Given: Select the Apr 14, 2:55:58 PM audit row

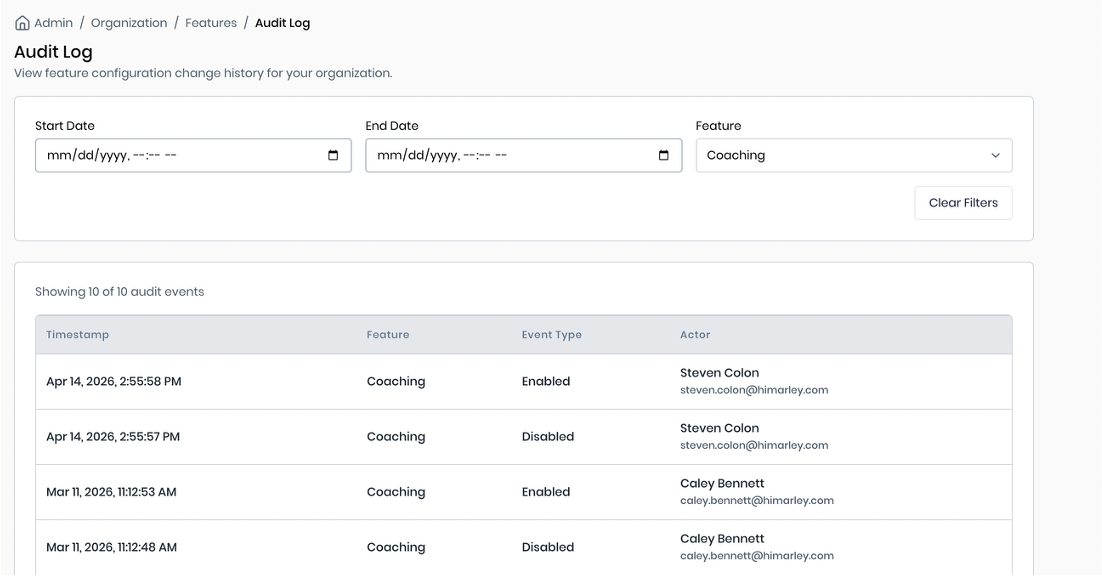Looking at the screenshot, I should click(x=114, y=382).
